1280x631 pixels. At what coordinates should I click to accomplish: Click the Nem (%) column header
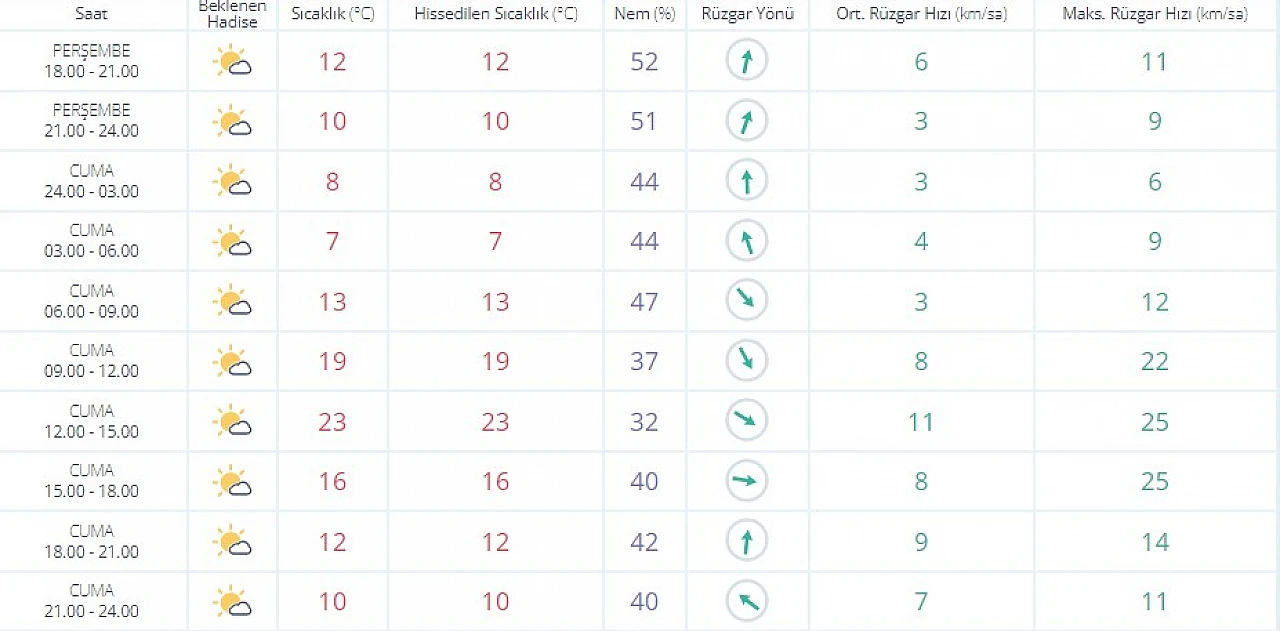point(645,14)
